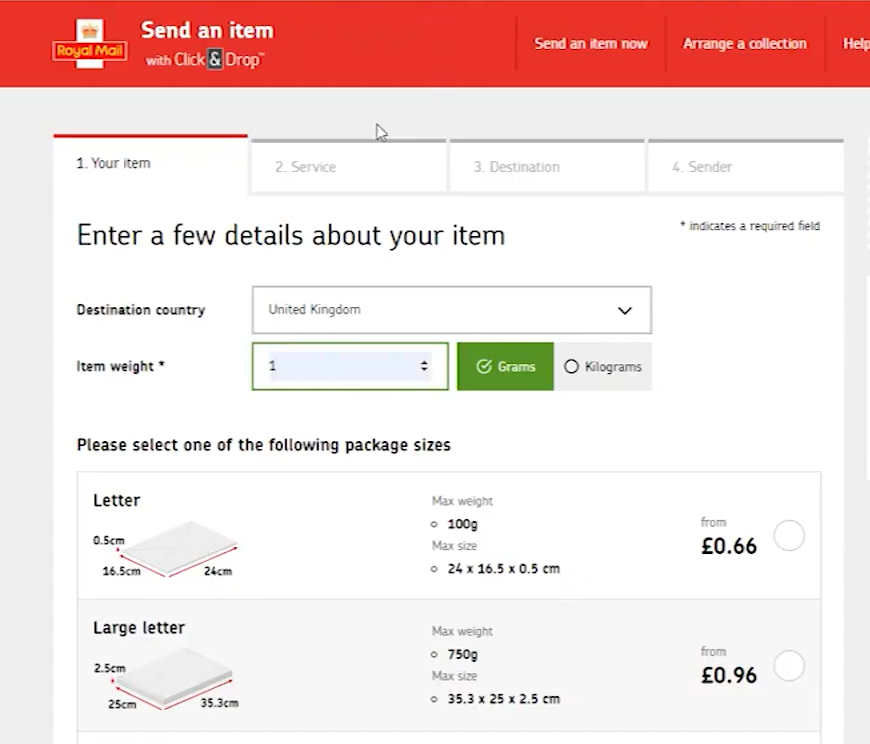
Task: Select the Kilograms weight unit
Action: [603, 367]
